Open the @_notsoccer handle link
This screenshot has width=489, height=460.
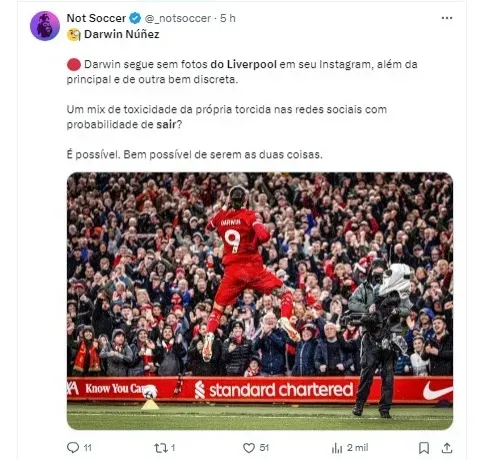(x=177, y=18)
